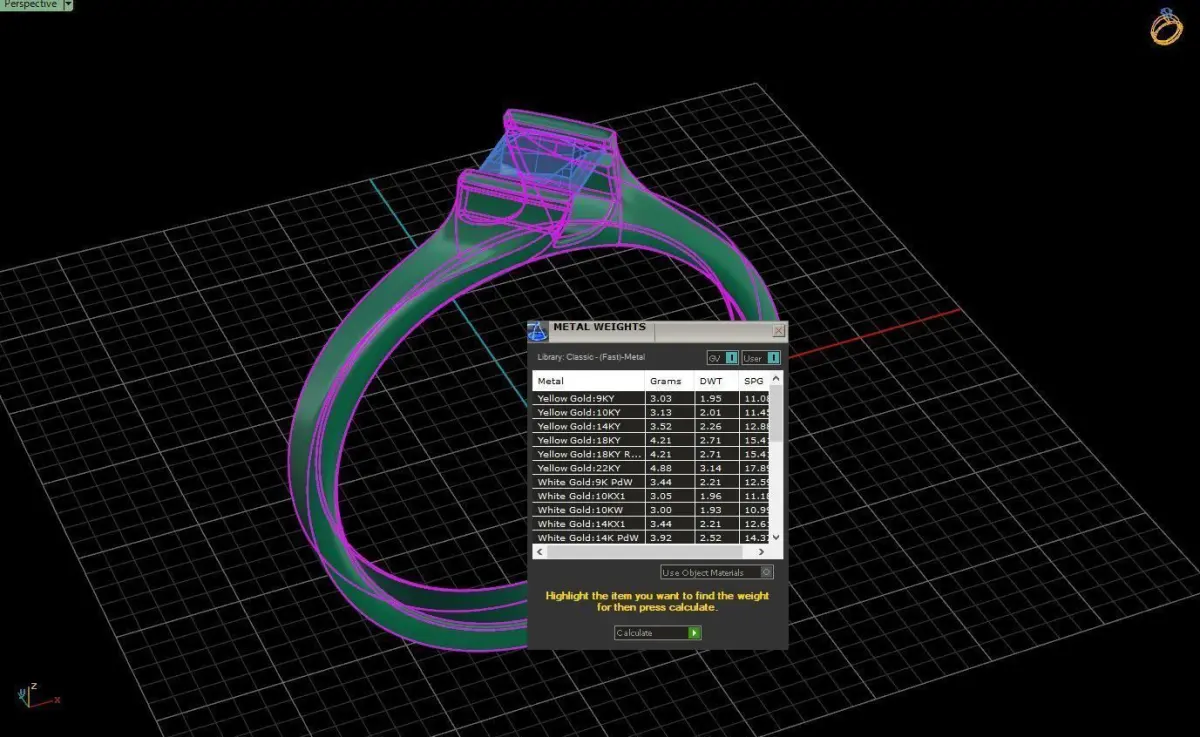Viewport: 1200px width, 737px height.
Task: Select the White Gold:10KW row
Action: point(651,510)
